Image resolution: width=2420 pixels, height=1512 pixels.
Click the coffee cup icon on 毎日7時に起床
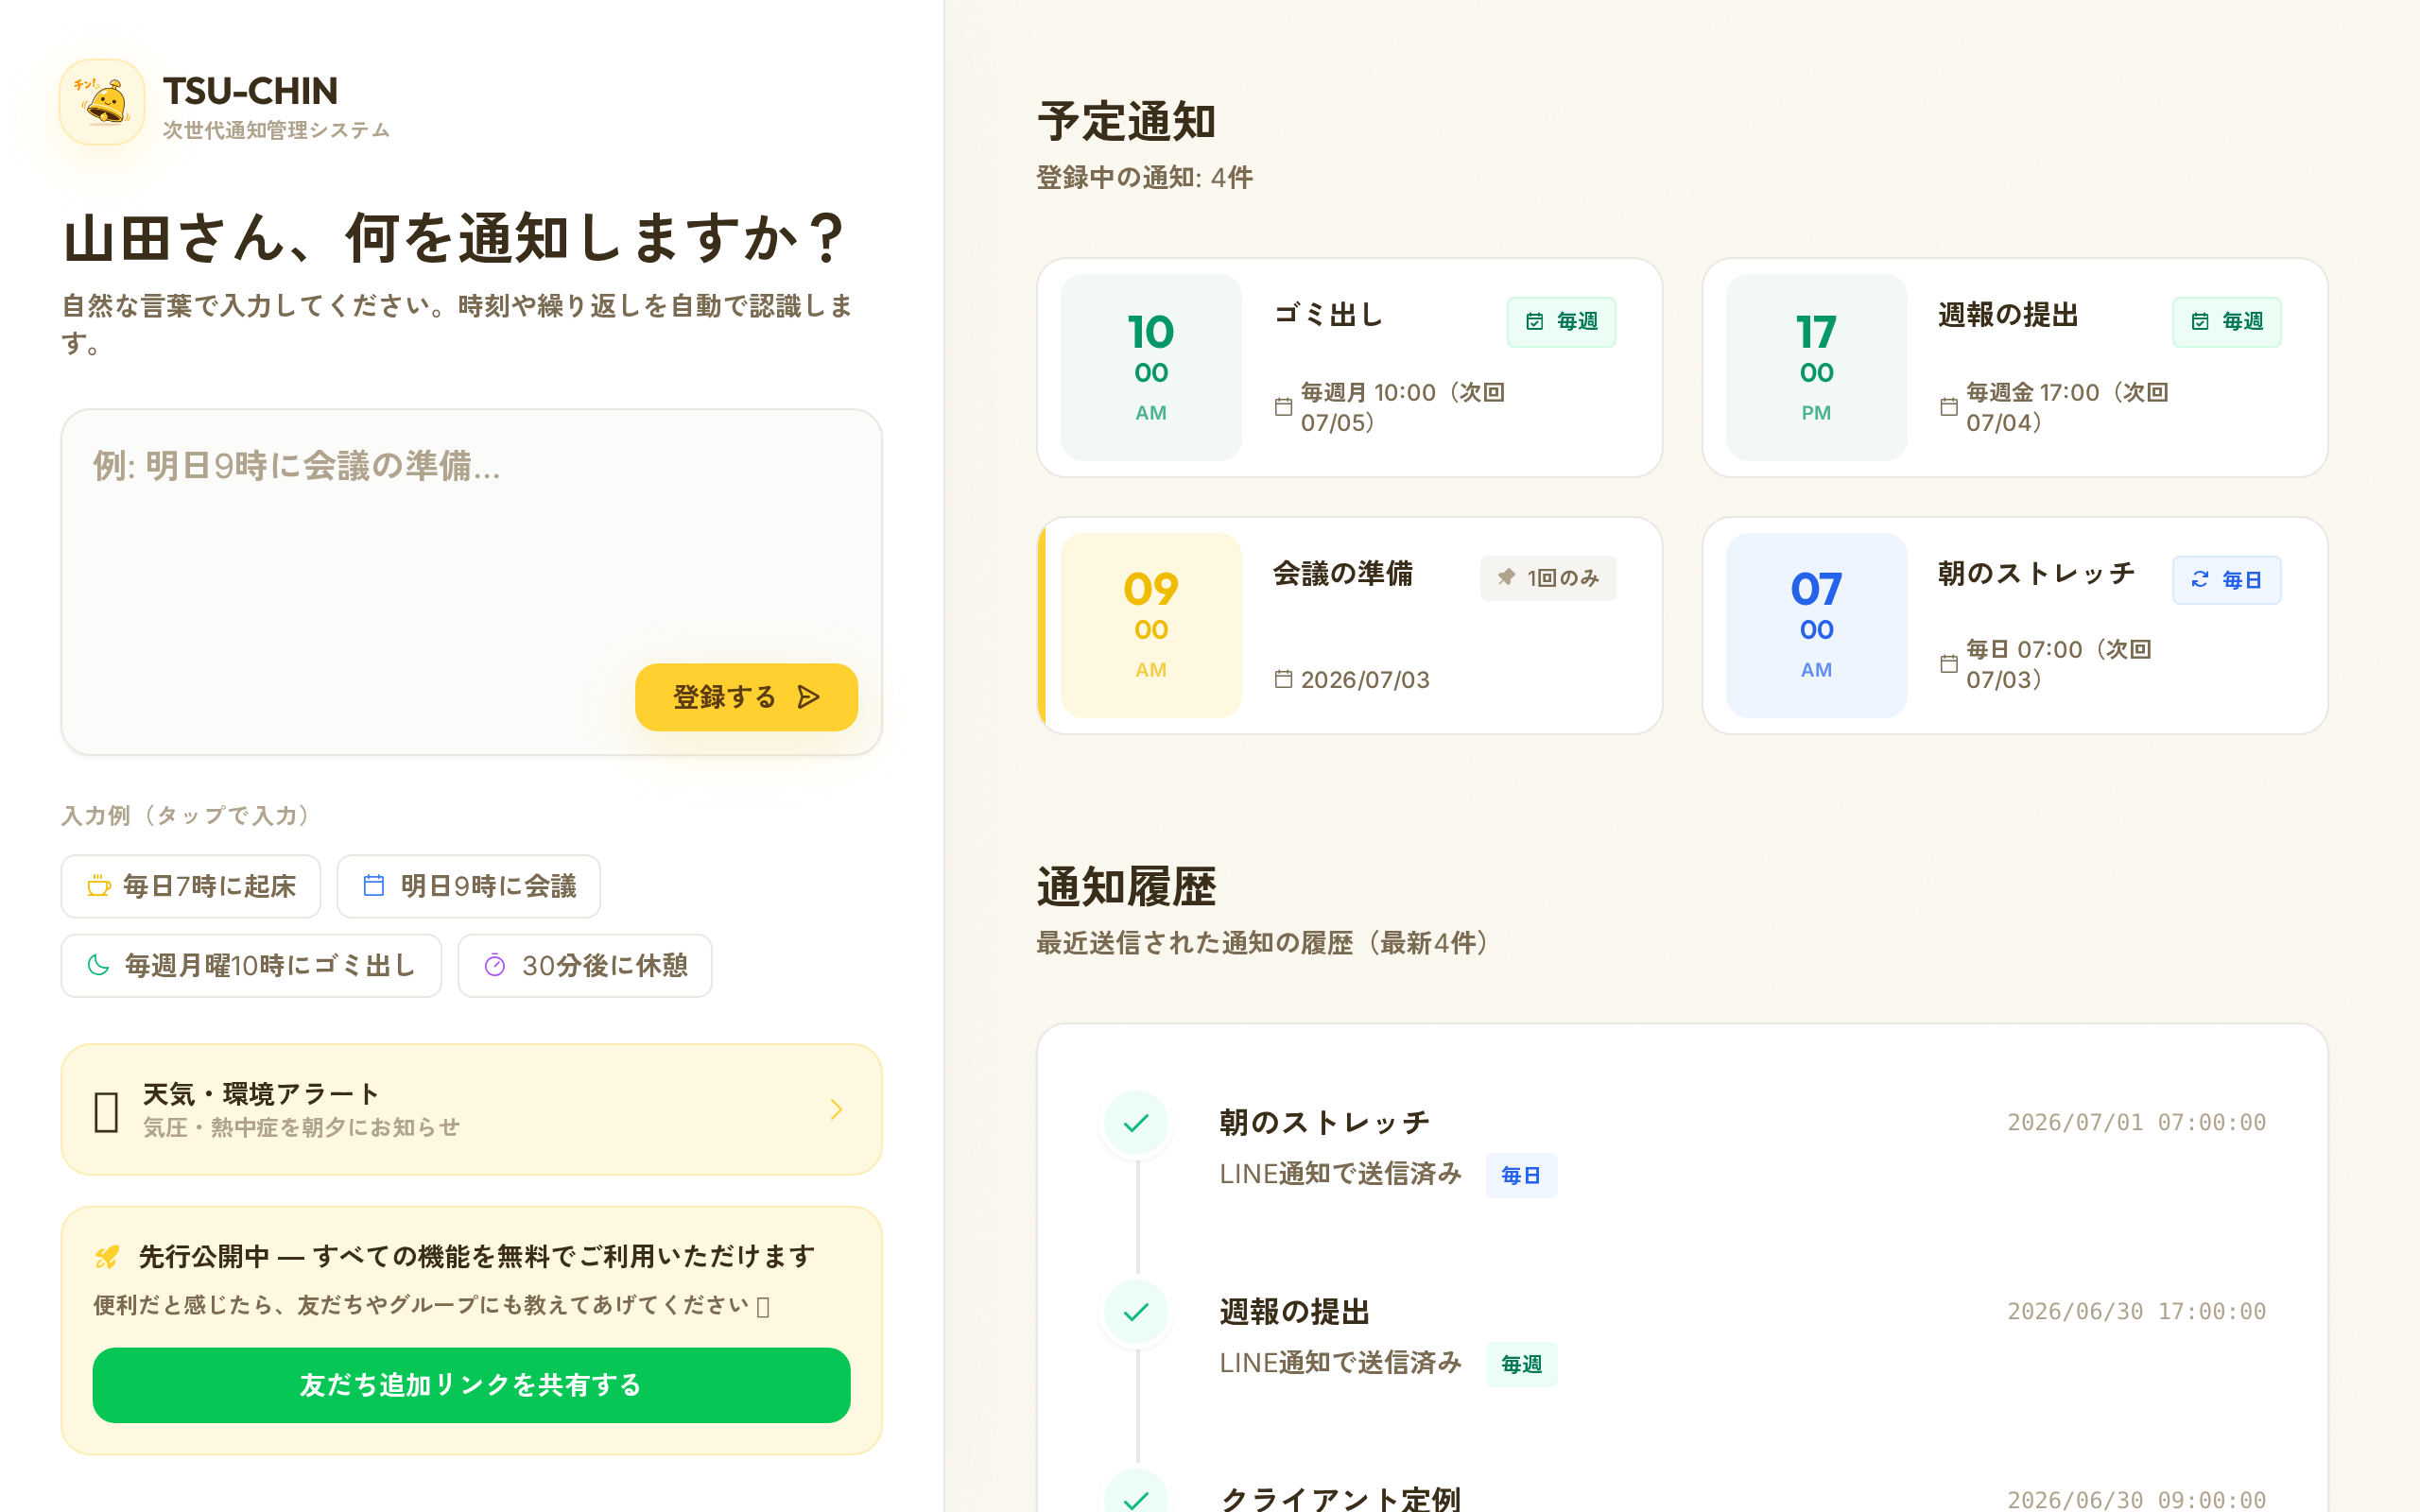(x=98, y=886)
